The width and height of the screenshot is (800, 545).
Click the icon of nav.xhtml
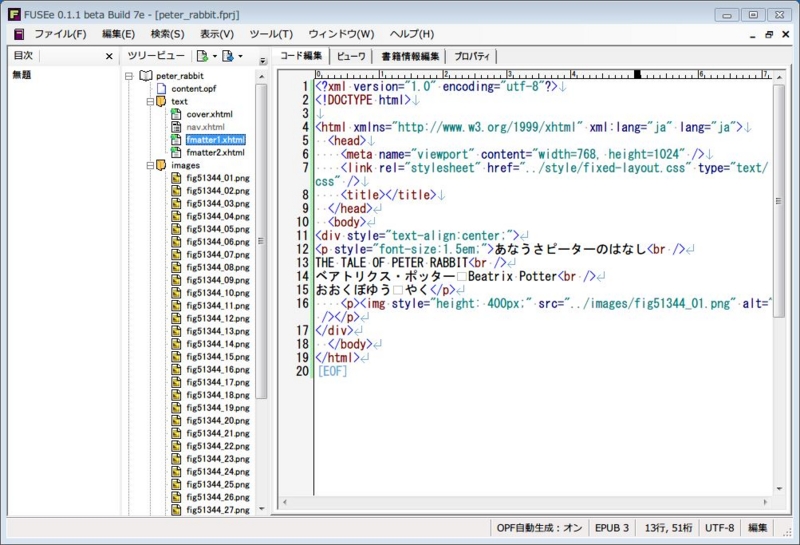pos(176,127)
